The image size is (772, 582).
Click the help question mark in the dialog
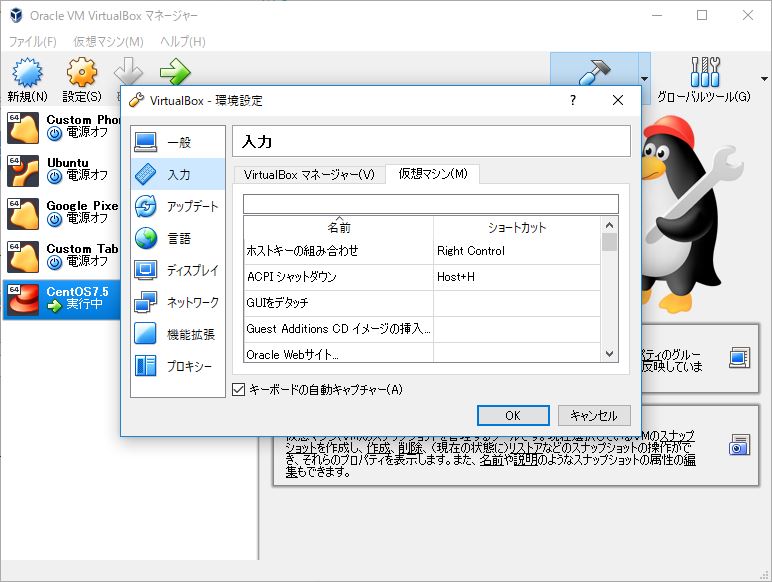[x=573, y=100]
